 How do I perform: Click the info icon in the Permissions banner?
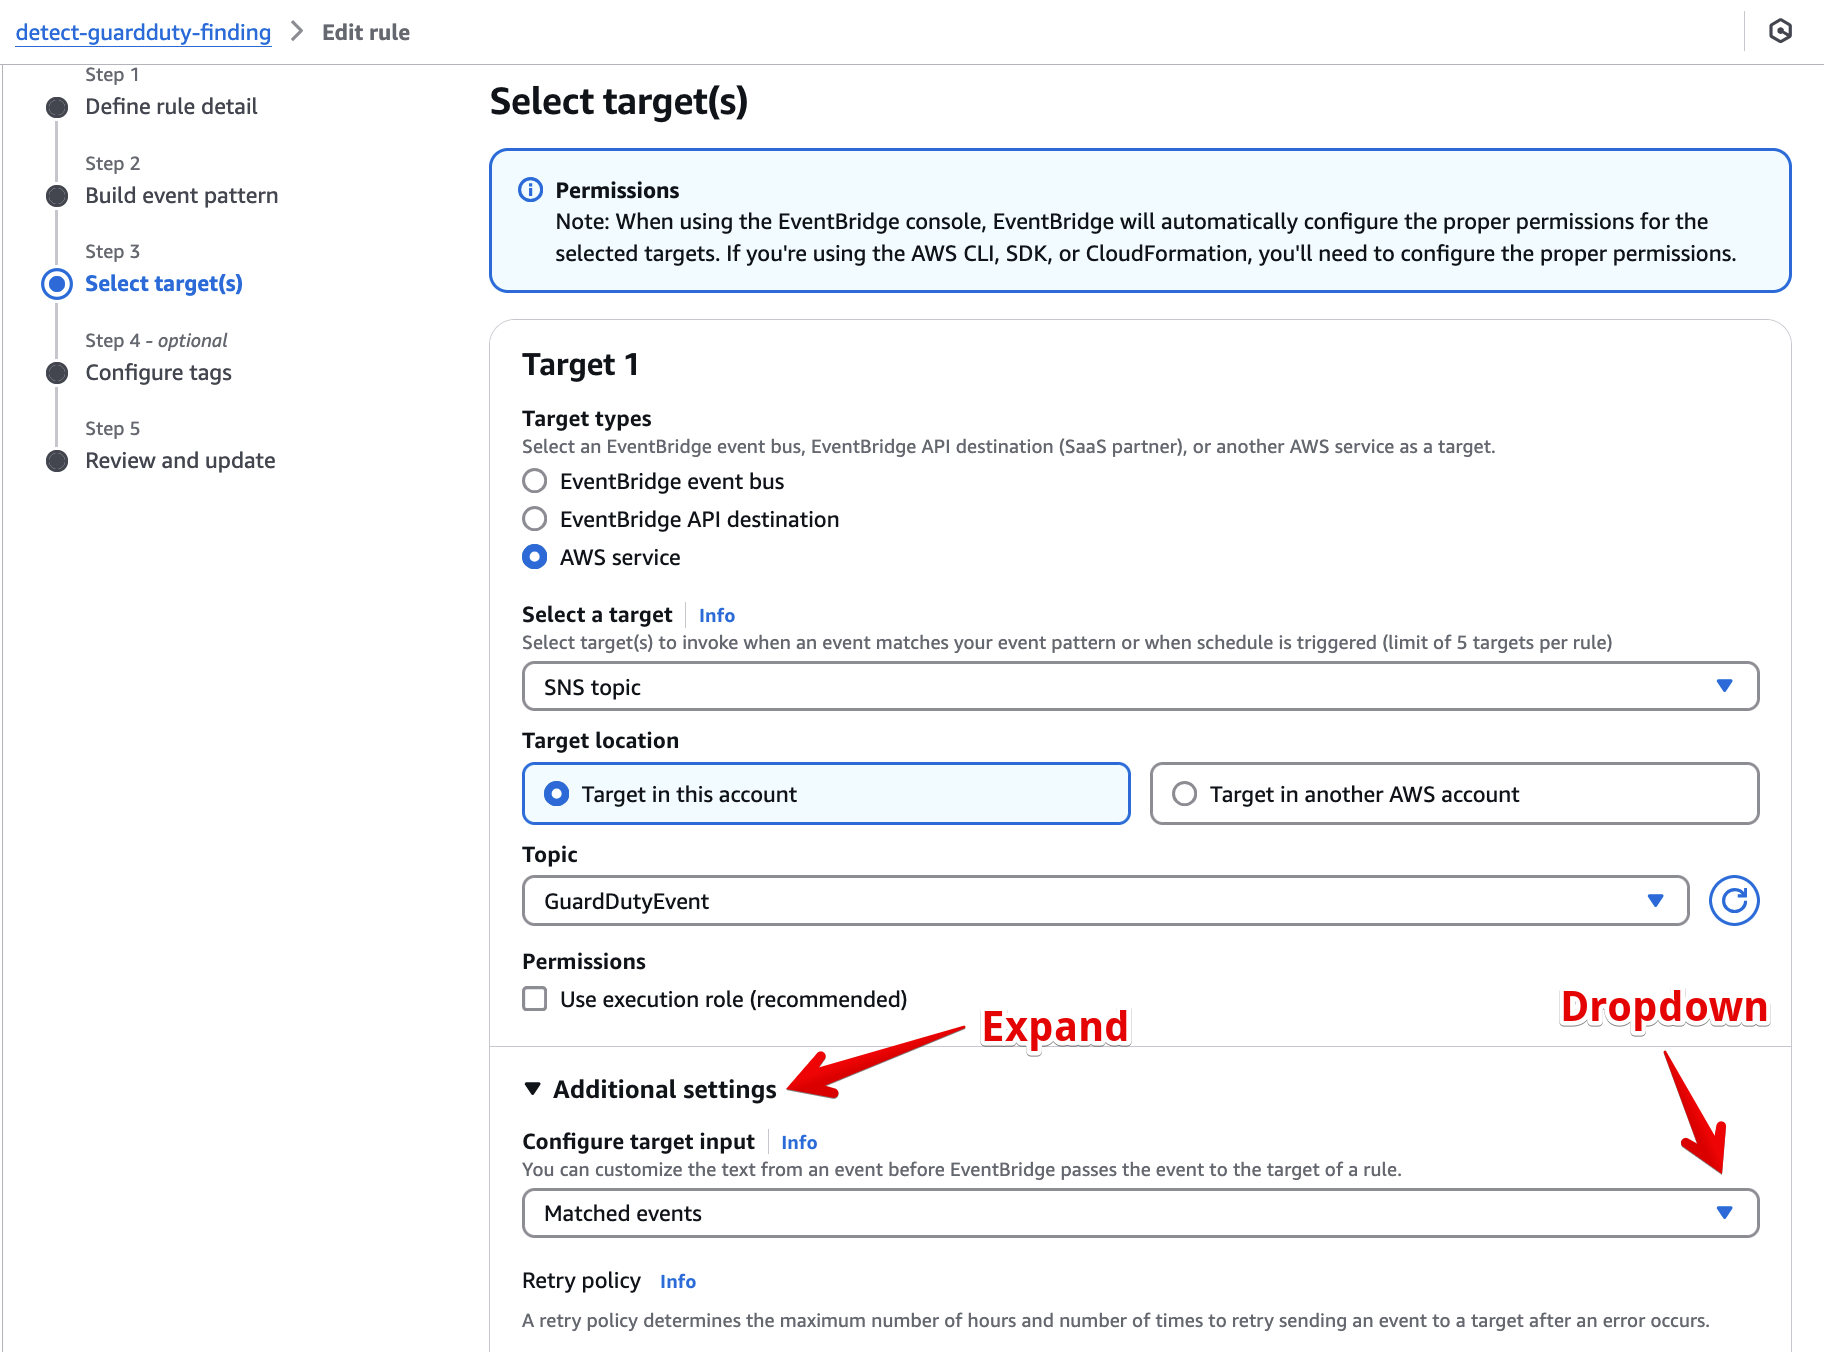pyautogui.click(x=530, y=190)
